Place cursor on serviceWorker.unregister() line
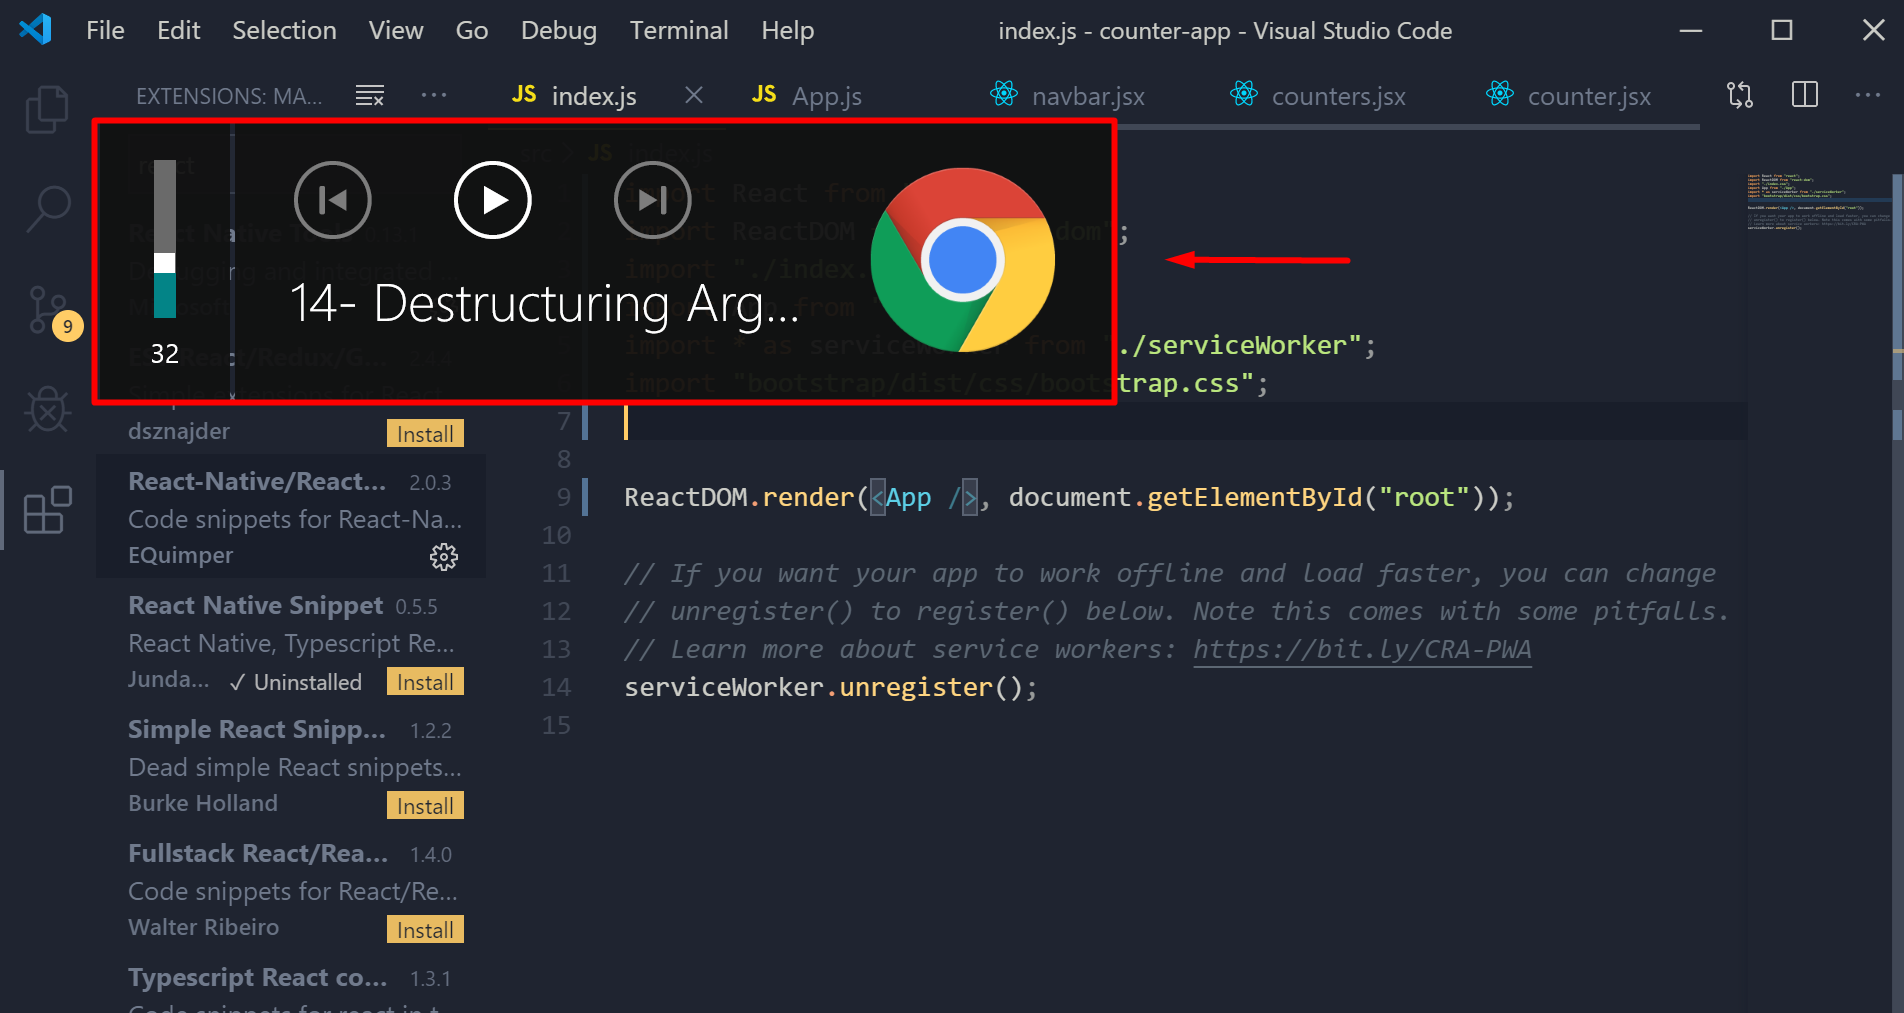The image size is (1904, 1013). (x=831, y=688)
